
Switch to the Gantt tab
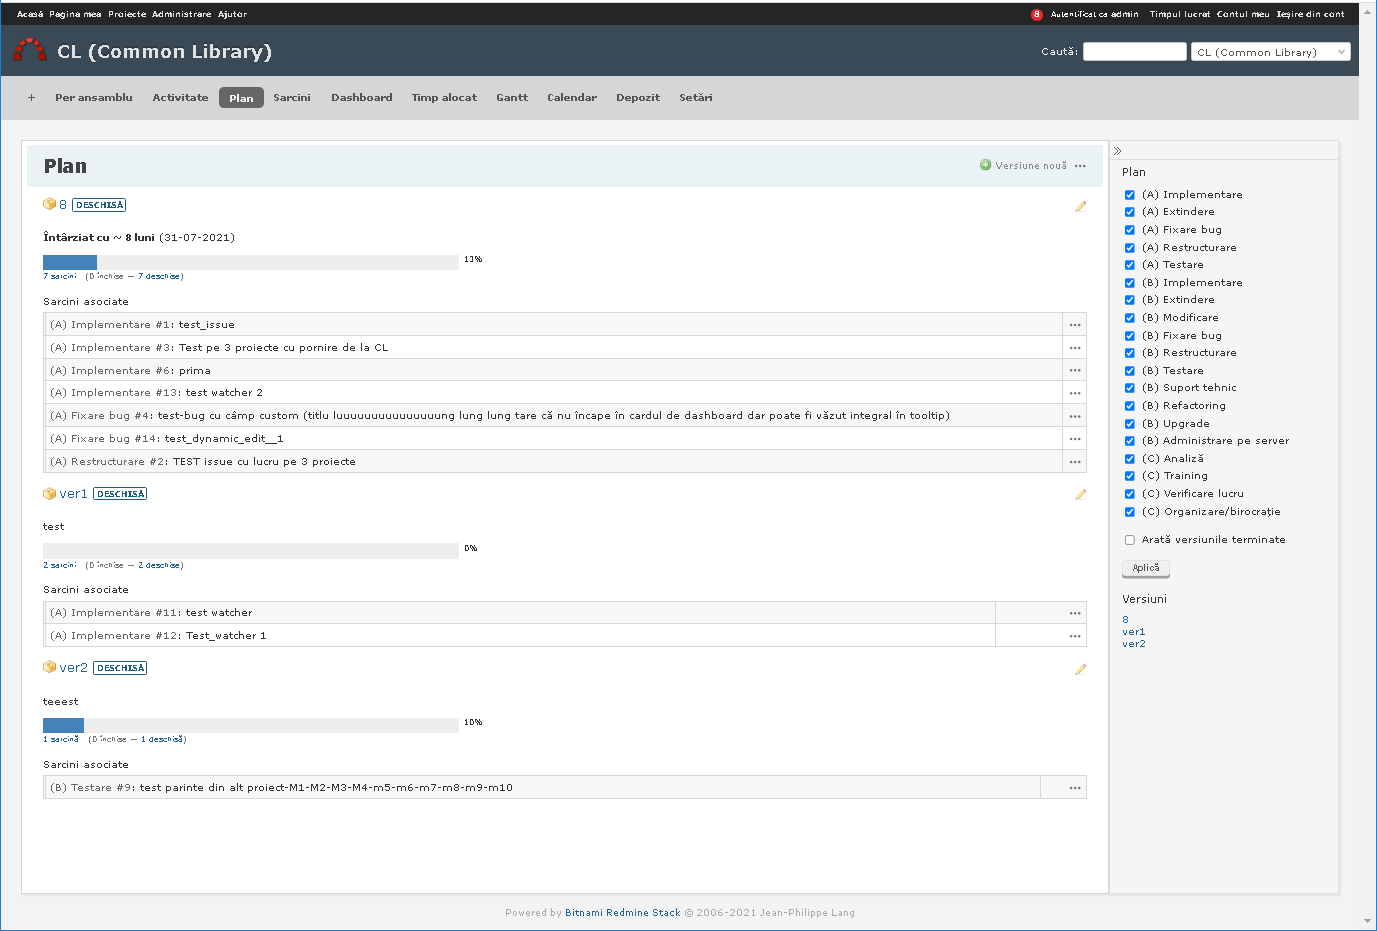click(511, 97)
